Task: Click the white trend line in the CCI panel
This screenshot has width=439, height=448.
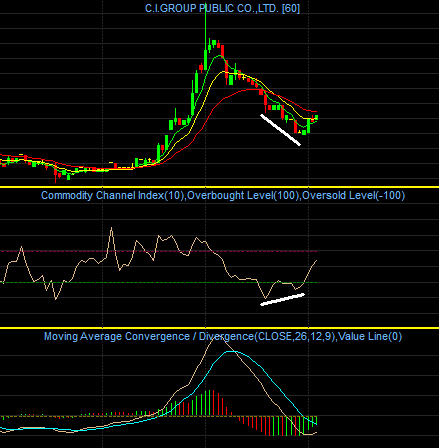Action: click(x=283, y=299)
